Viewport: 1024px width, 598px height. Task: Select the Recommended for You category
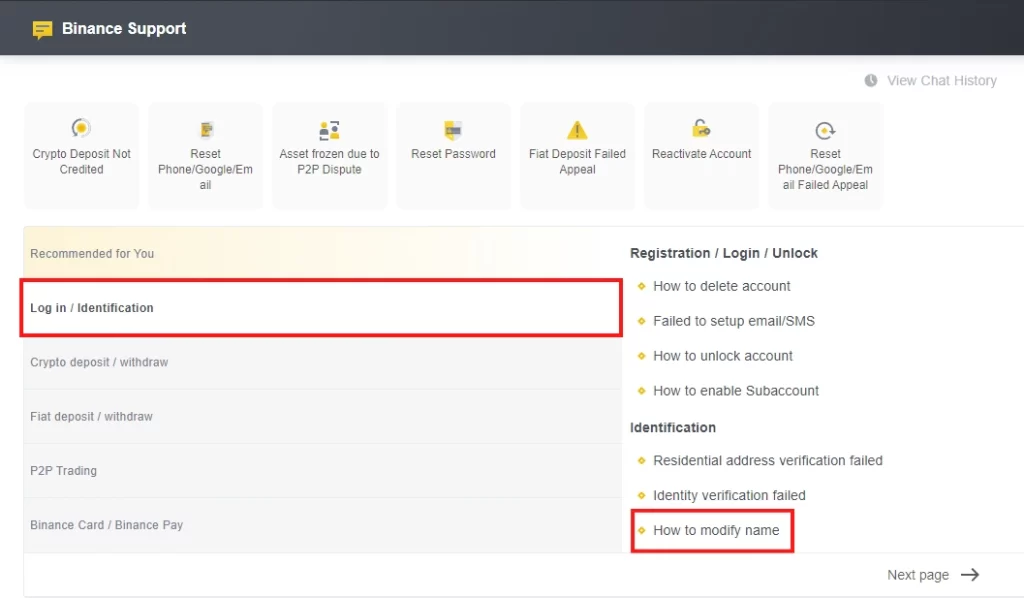pyautogui.click(x=323, y=253)
